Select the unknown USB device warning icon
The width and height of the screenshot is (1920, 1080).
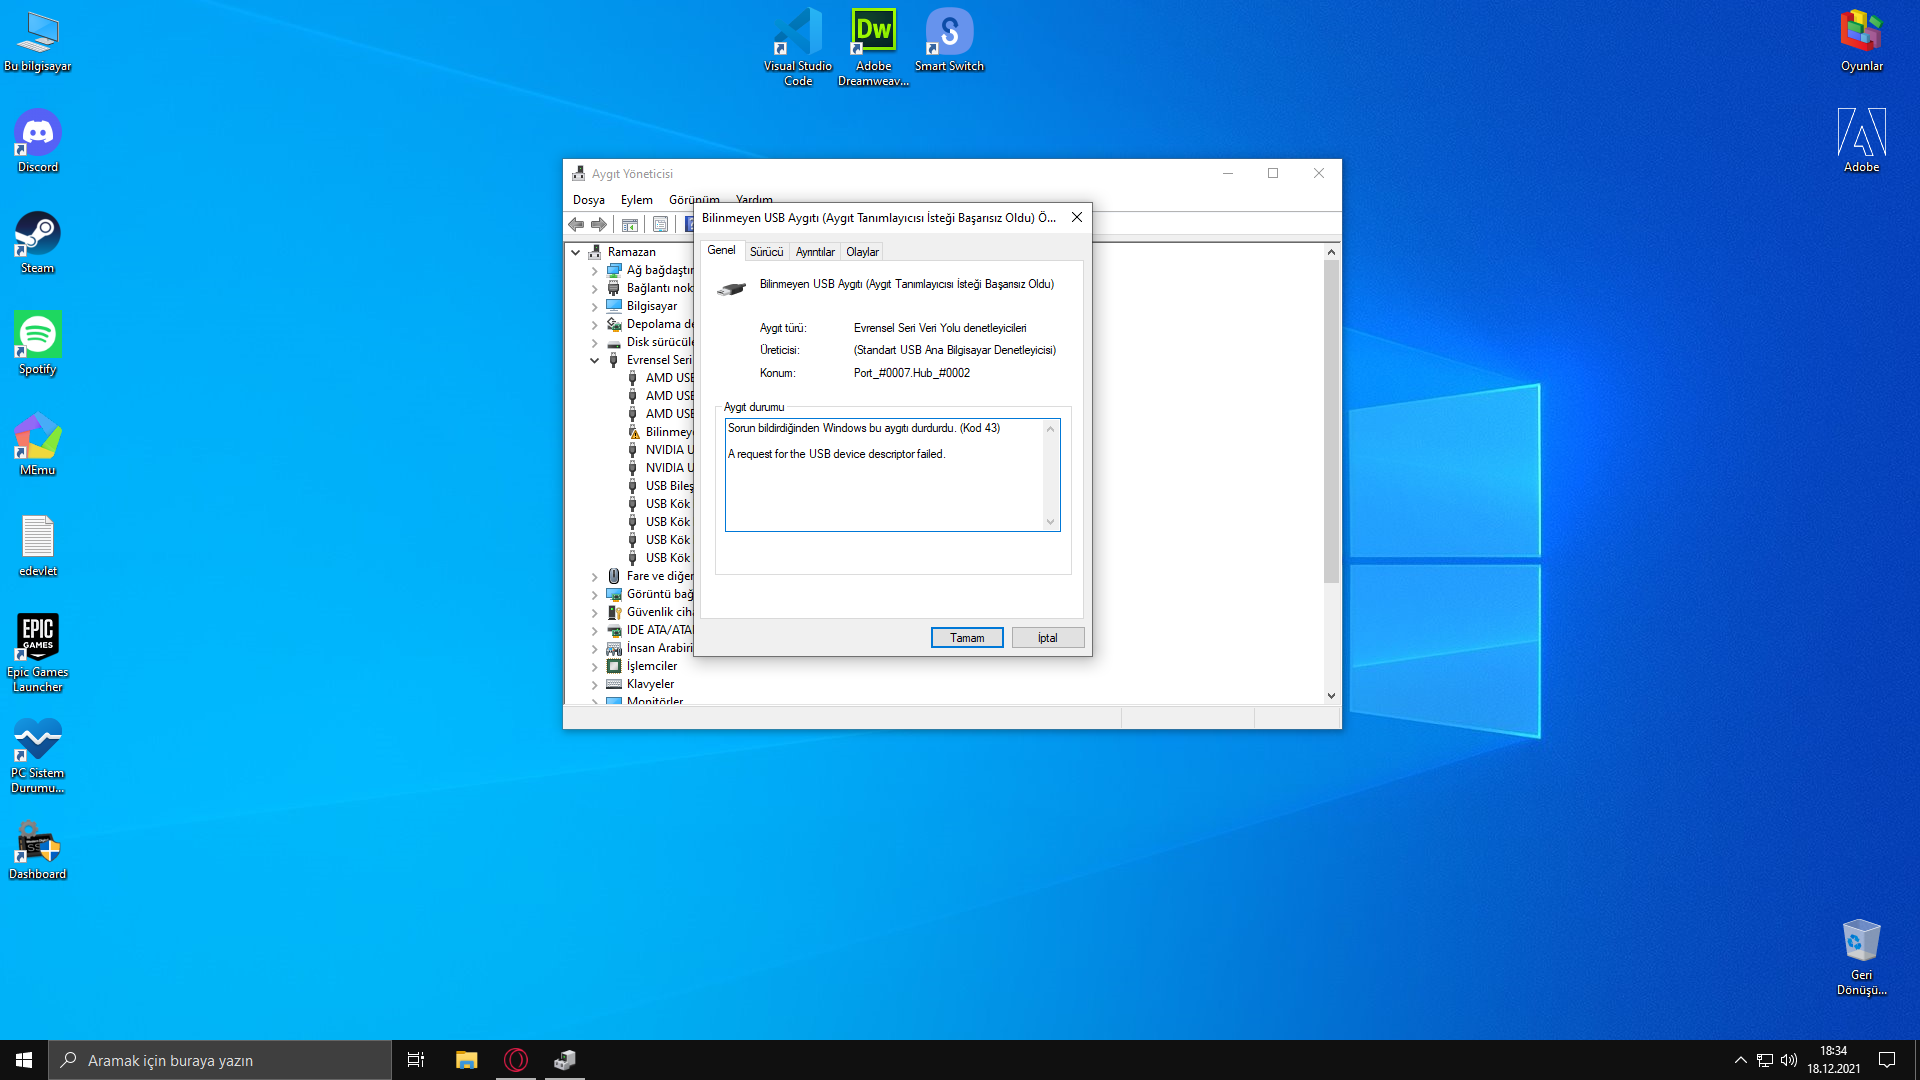point(633,432)
